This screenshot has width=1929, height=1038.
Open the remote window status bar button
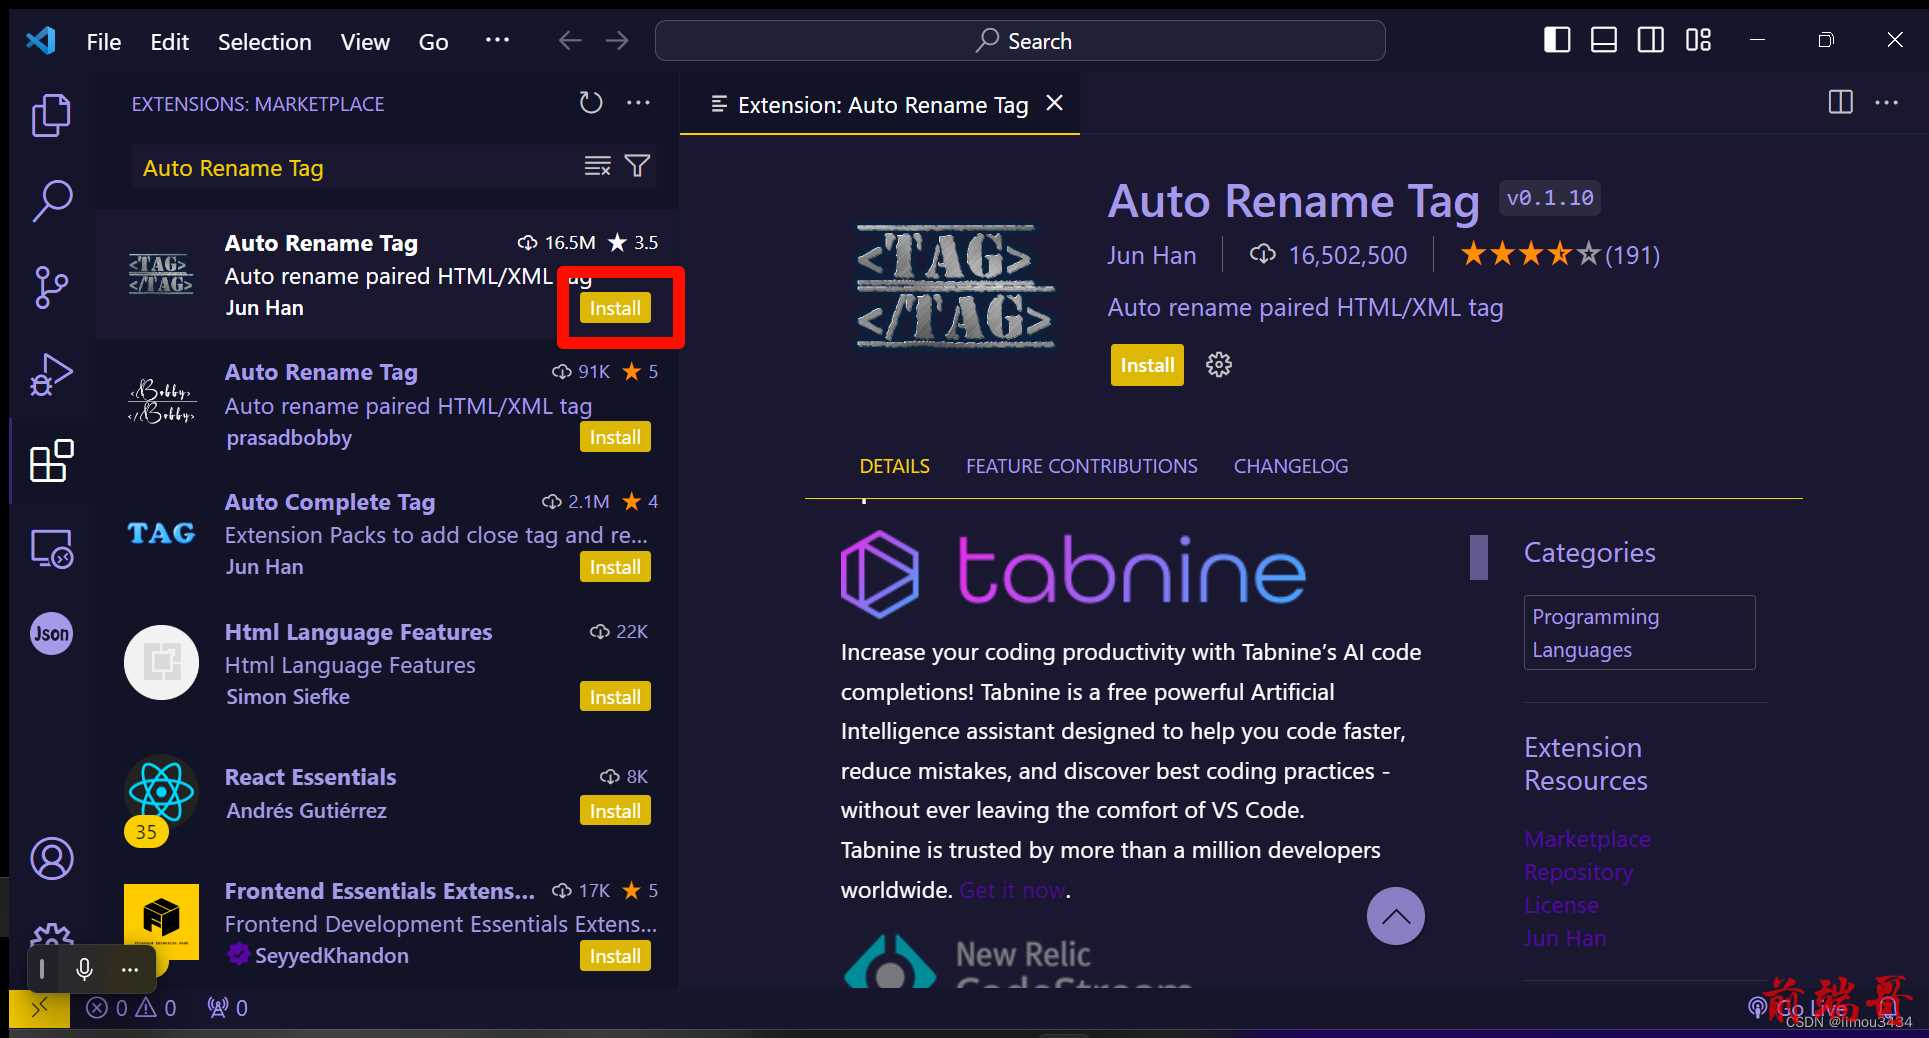pyautogui.click(x=39, y=1007)
